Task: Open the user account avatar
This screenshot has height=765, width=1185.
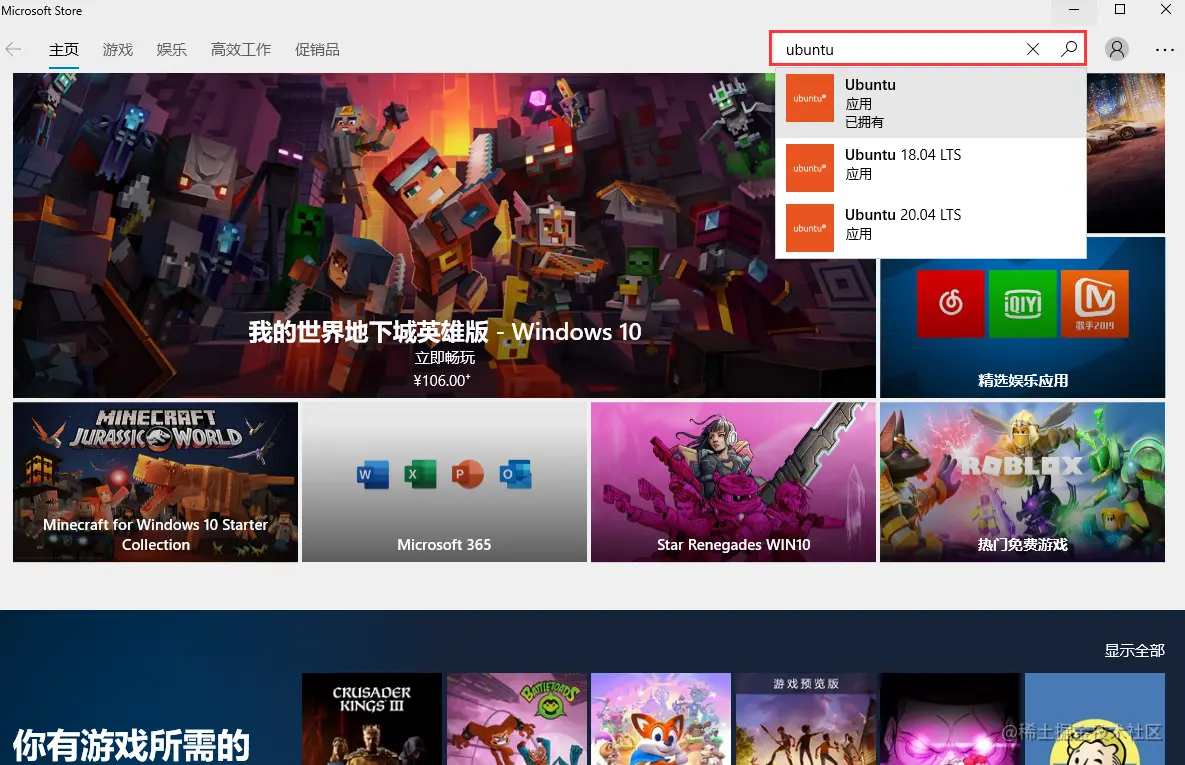Action: pyautogui.click(x=1116, y=49)
